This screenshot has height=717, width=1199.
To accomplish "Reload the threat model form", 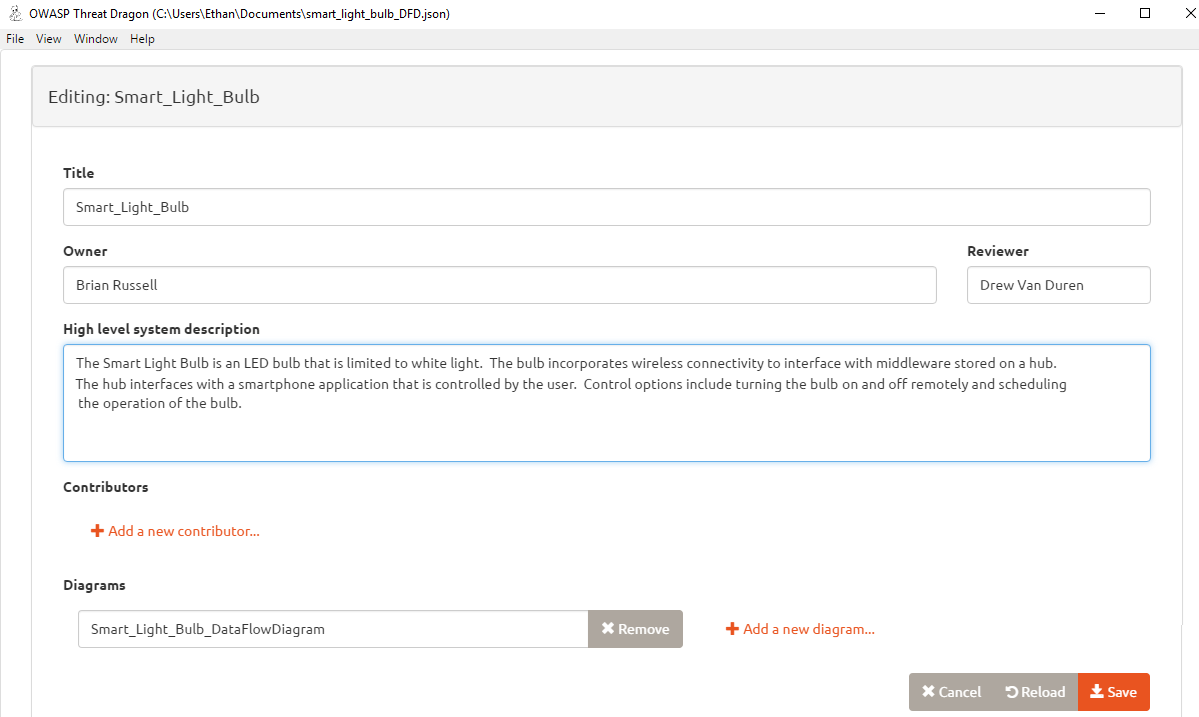I will [1035, 692].
